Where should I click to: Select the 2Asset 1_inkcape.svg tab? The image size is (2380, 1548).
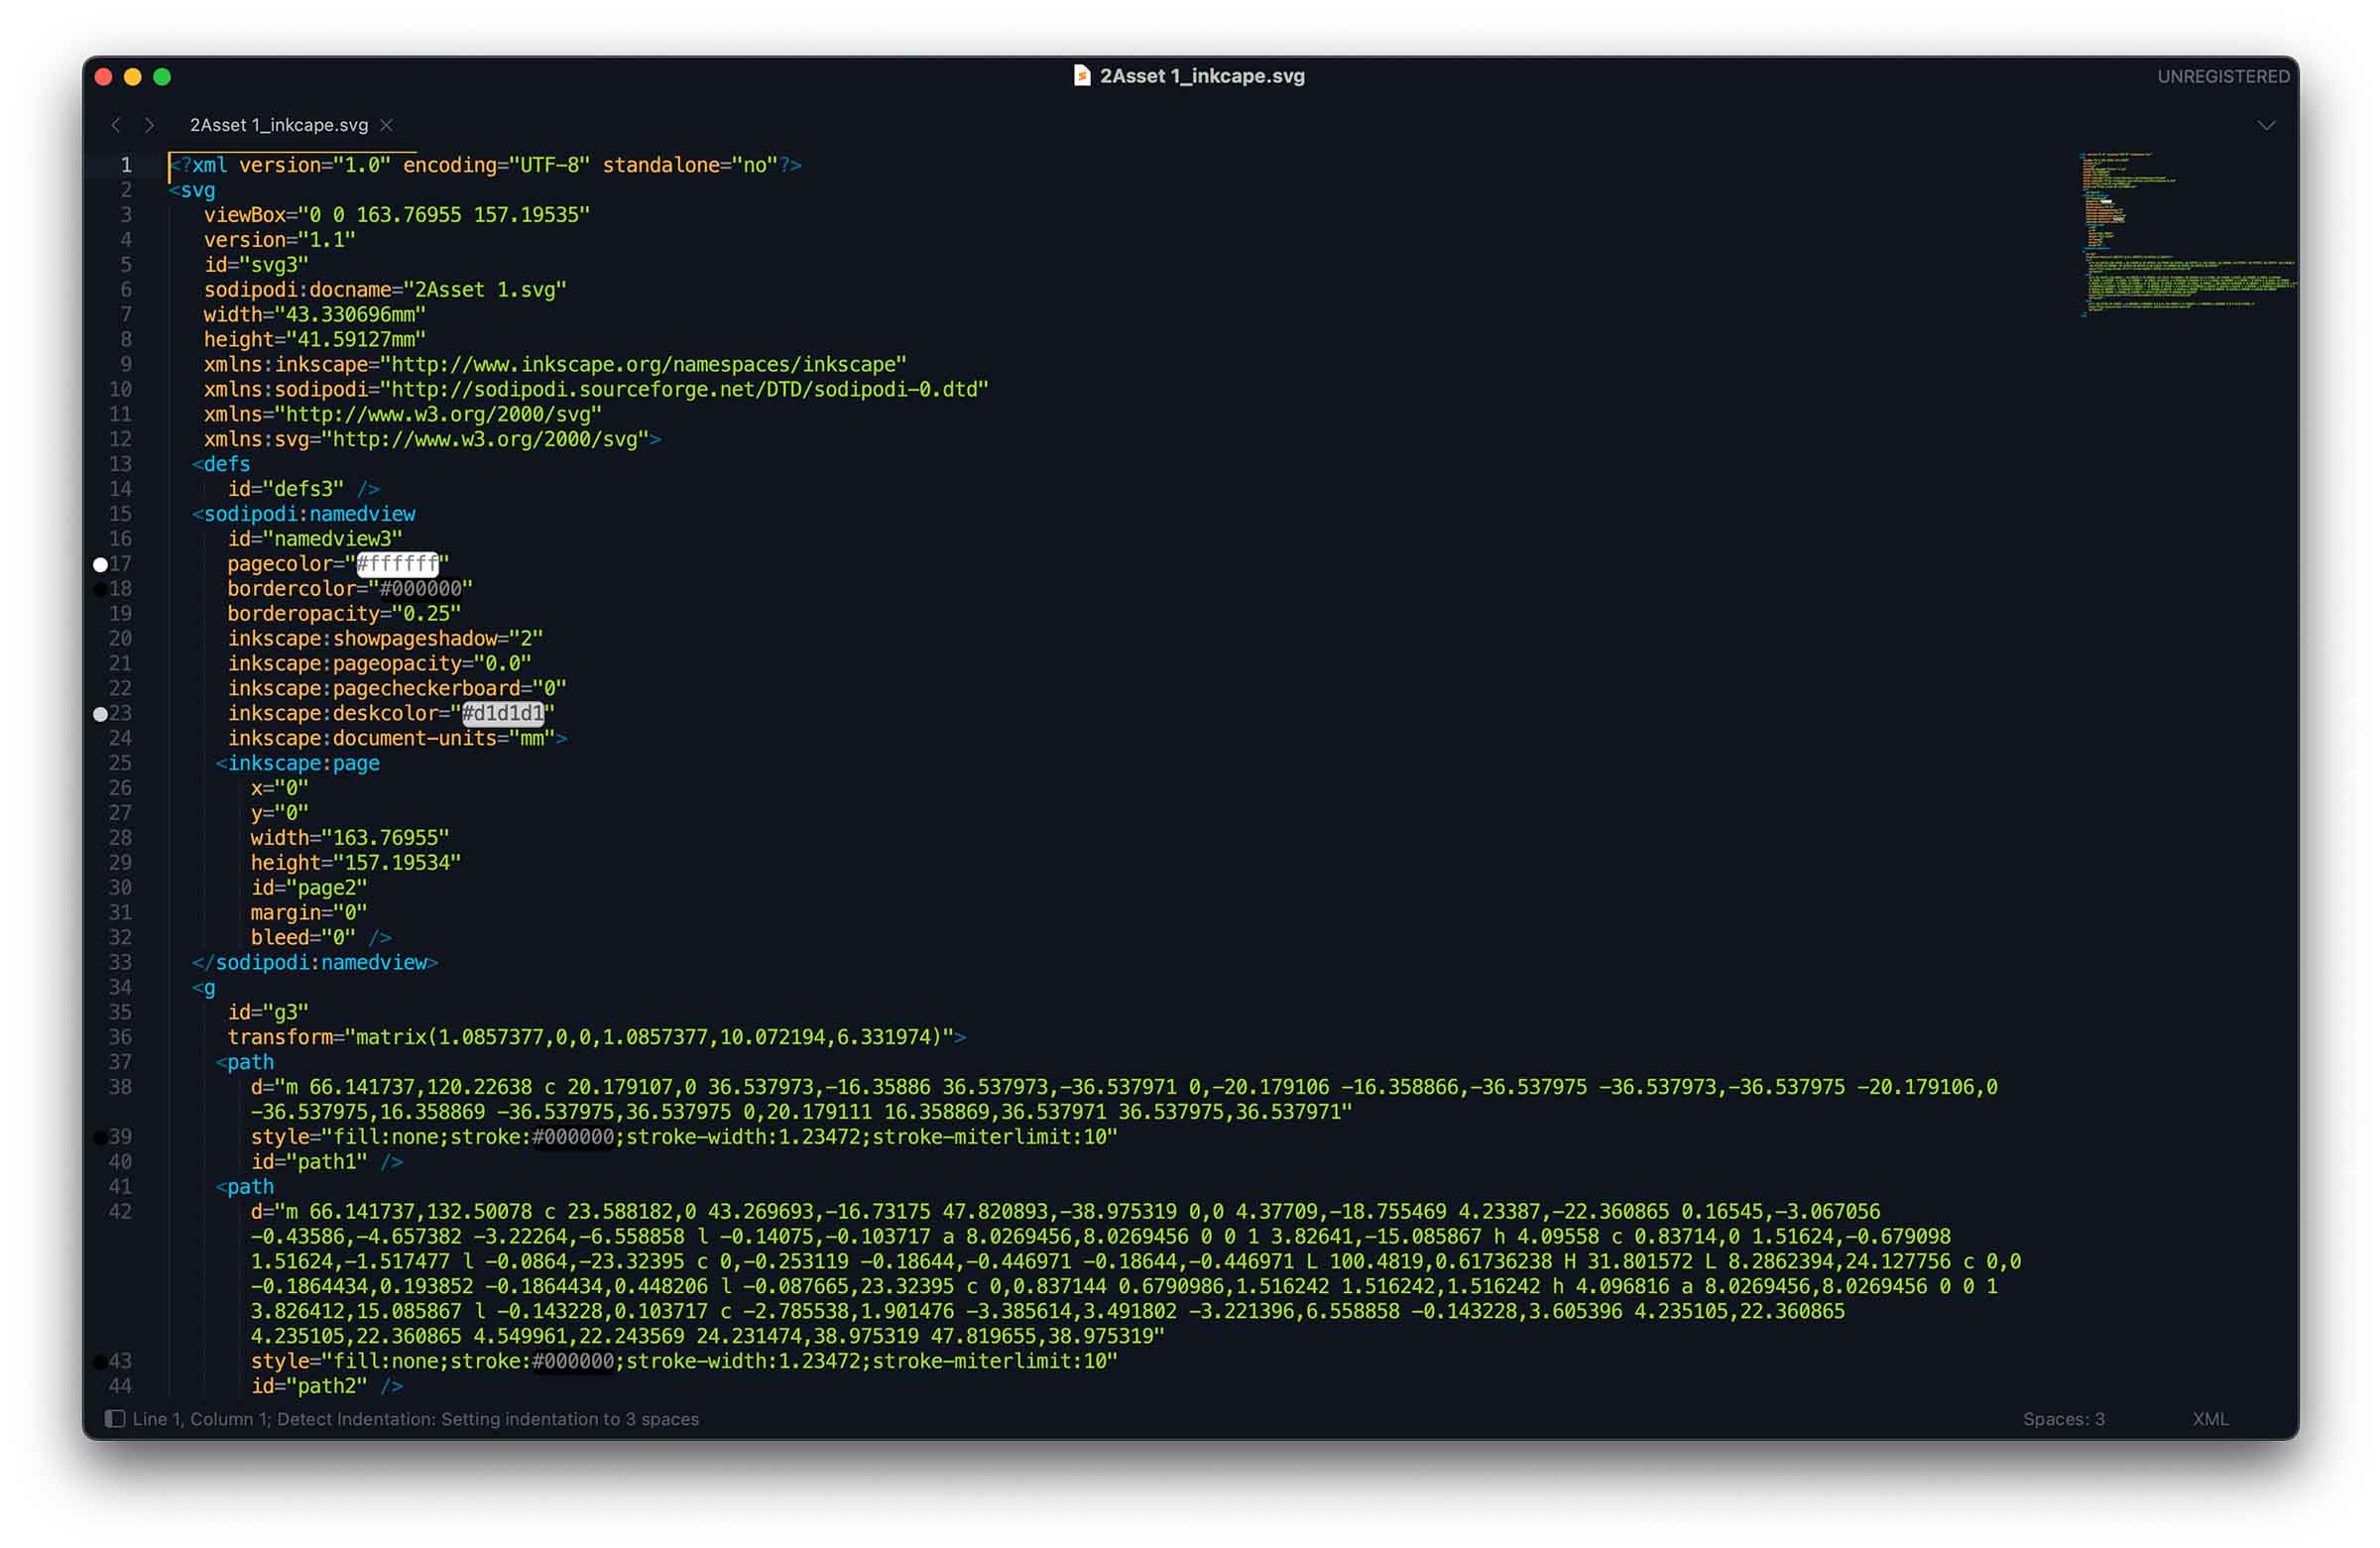coord(279,125)
